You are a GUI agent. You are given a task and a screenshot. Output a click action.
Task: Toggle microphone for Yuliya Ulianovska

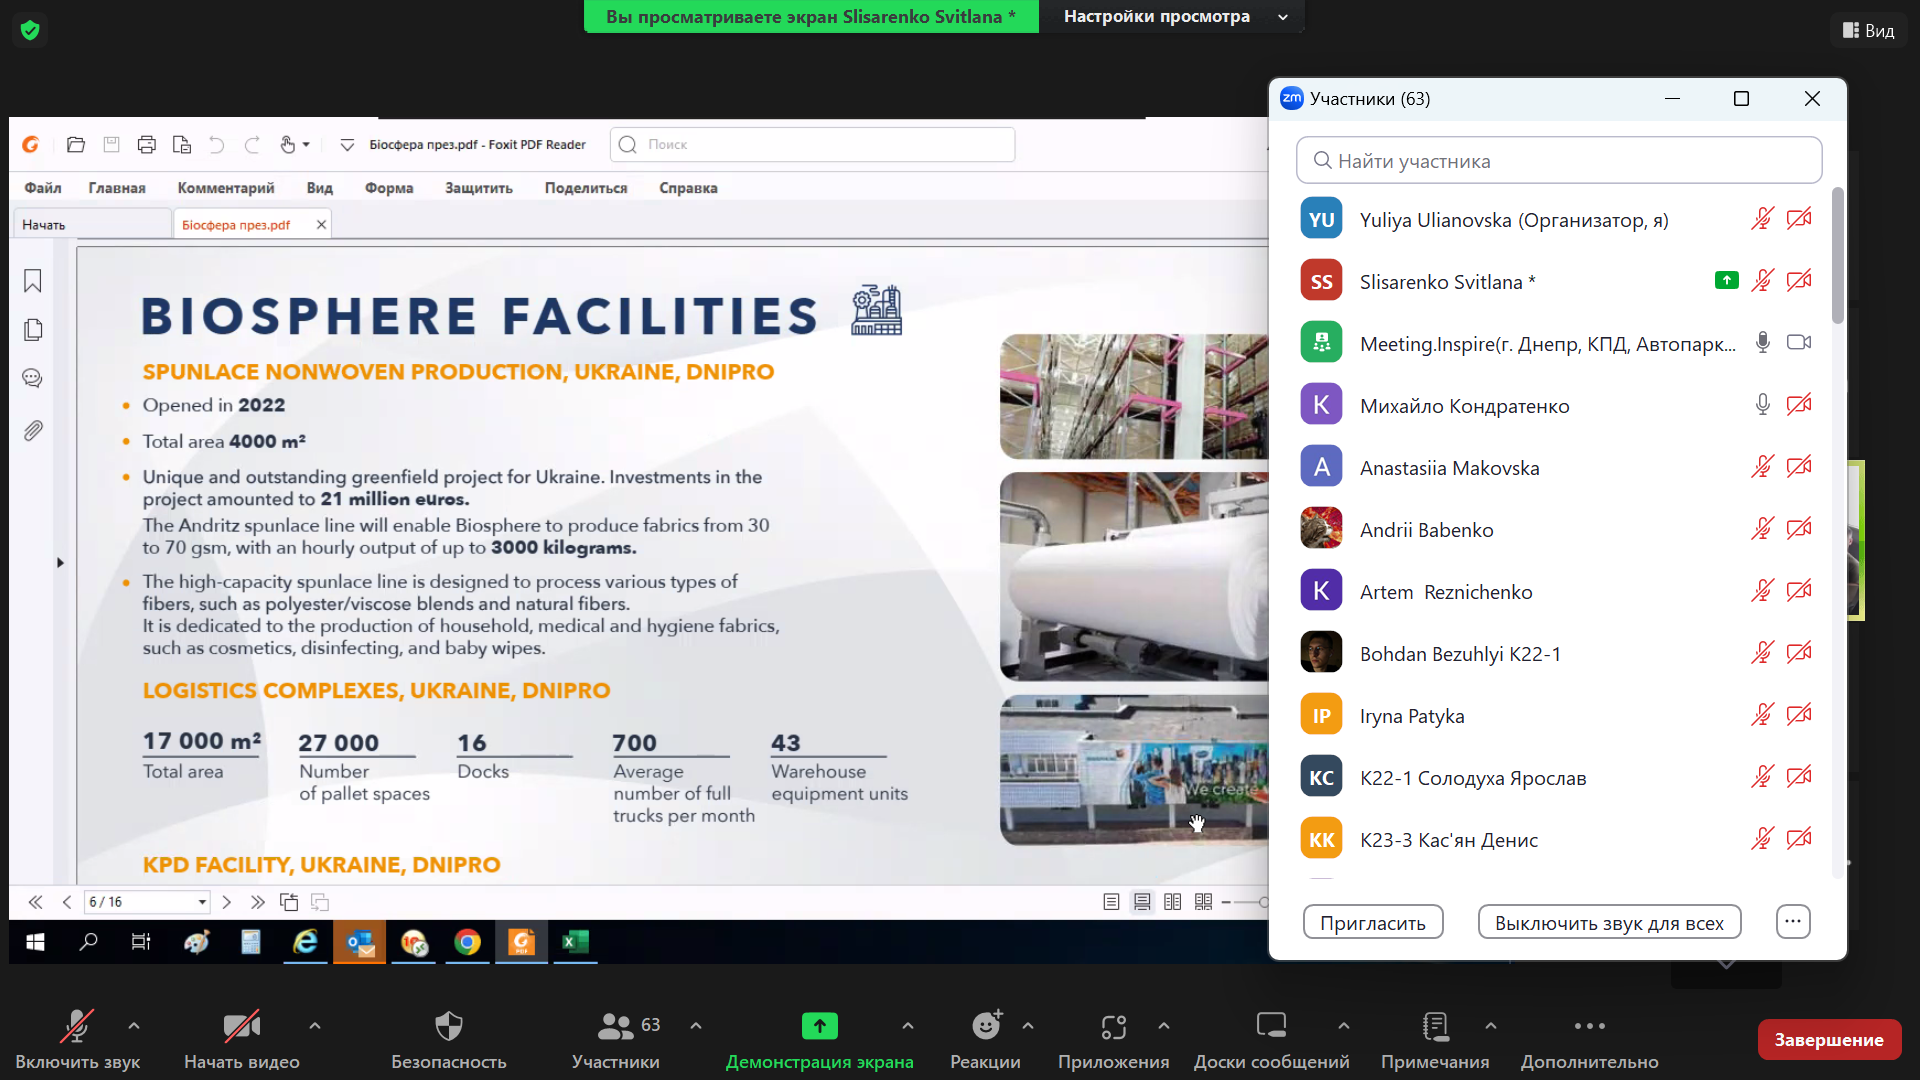pyautogui.click(x=1762, y=219)
